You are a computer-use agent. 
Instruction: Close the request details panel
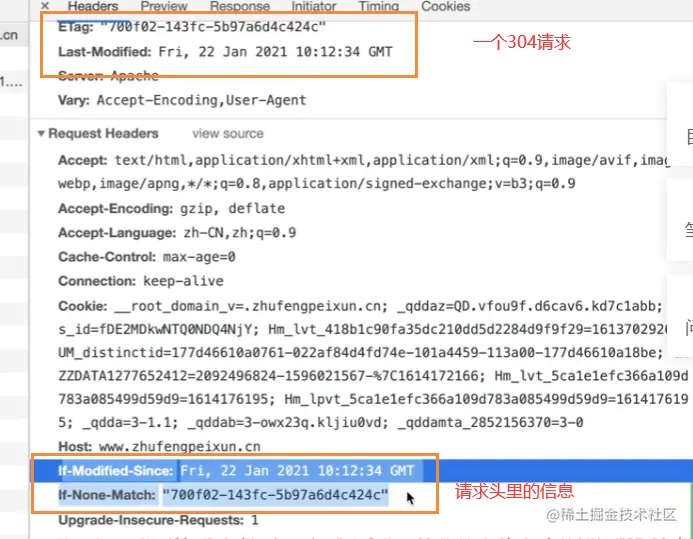tap(45, 6)
